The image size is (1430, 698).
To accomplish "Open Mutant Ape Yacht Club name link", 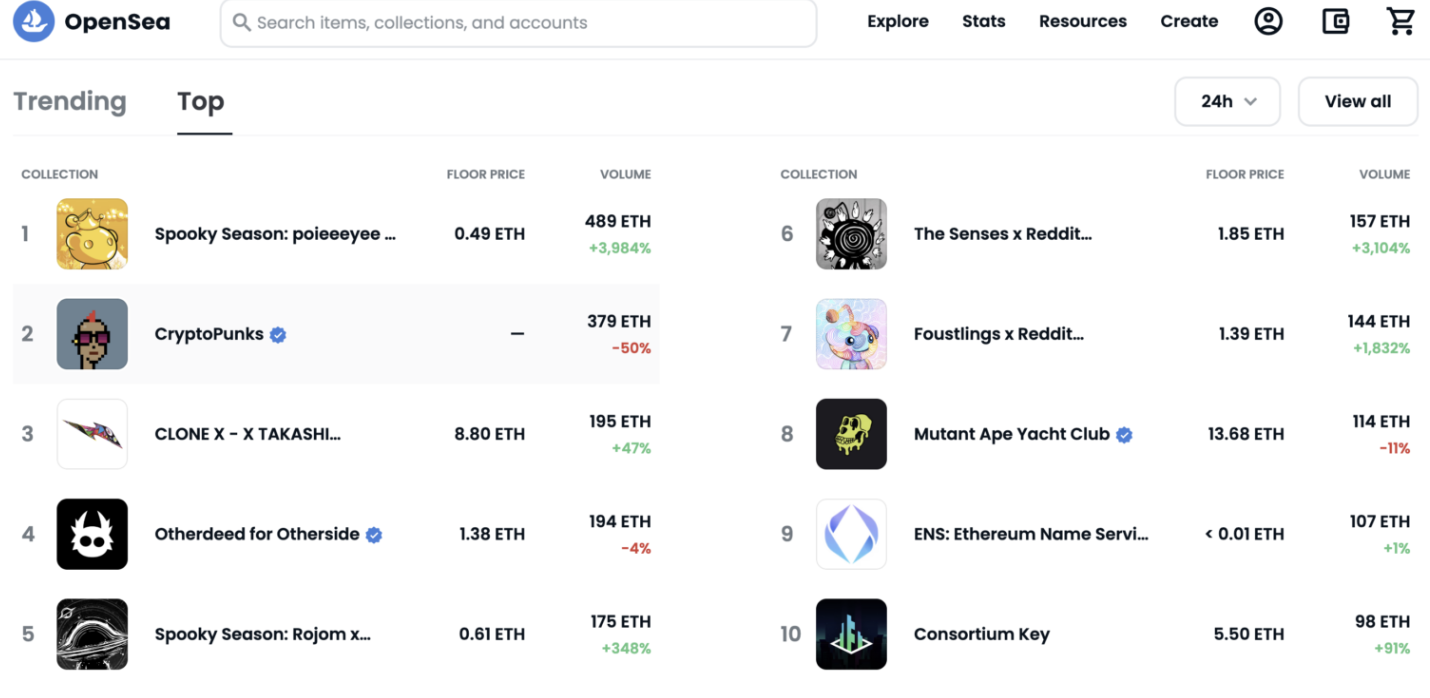I will click(1012, 435).
